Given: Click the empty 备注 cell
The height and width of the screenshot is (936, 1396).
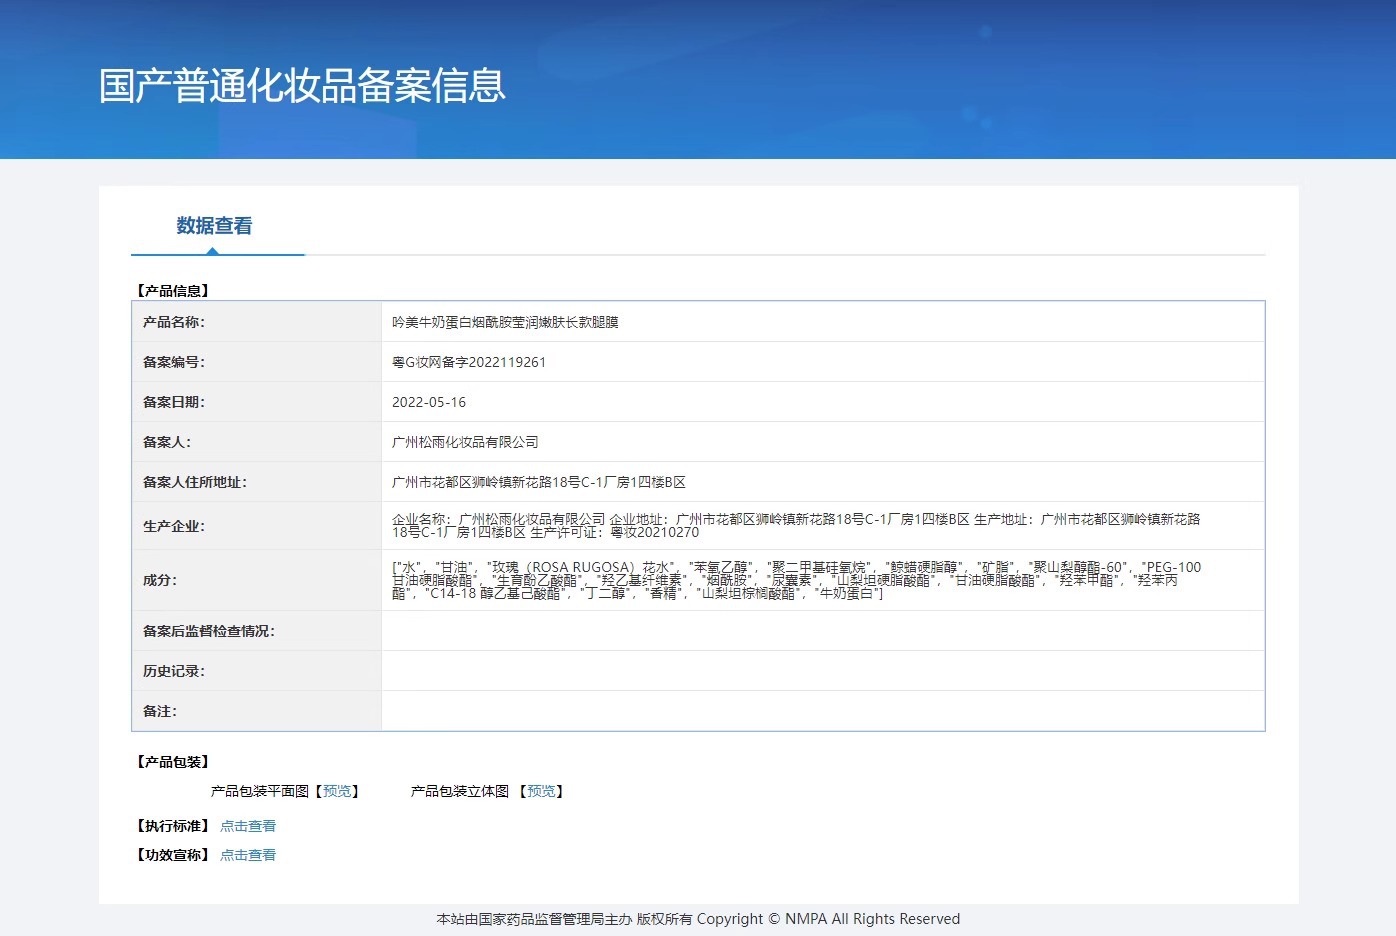Looking at the screenshot, I should (x=823, y=711).
